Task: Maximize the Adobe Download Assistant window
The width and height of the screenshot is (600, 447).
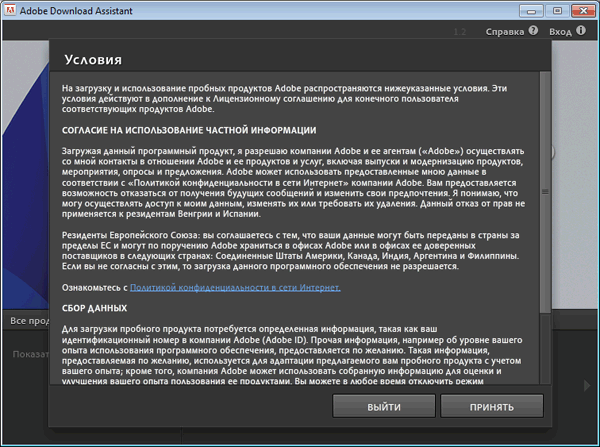Action: pyautogui.click(x=557, y=11)
